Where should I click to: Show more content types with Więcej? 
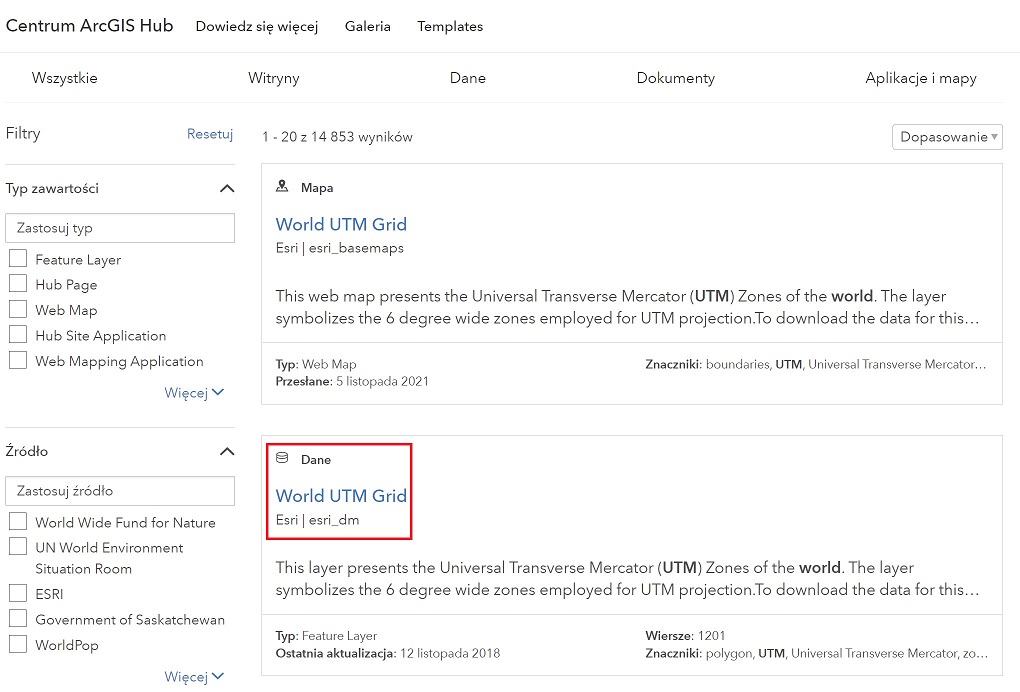194,393
